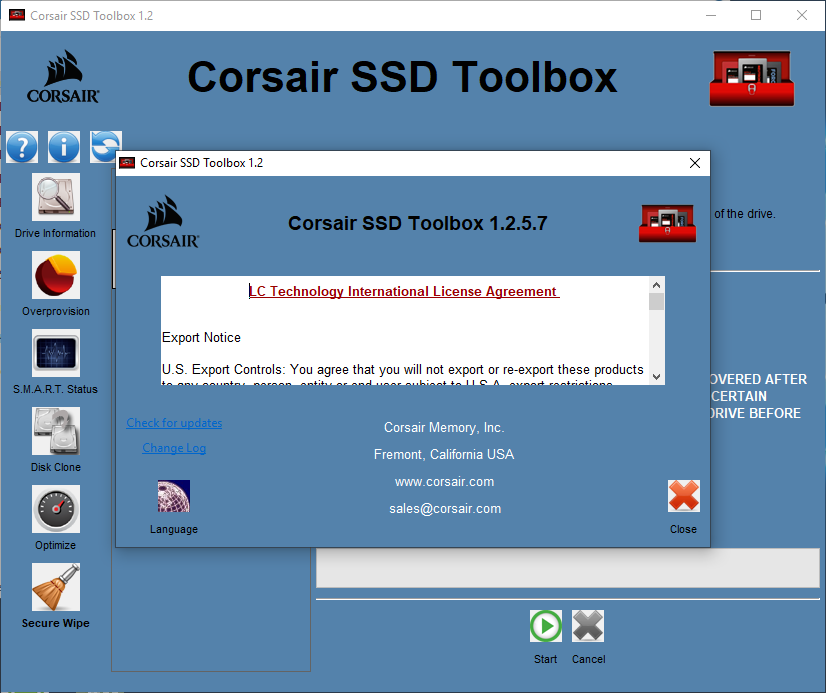Screen dimensions: 826x693
Task: View the Change Log
Action: pyautogui.click(x=173, y=447)
